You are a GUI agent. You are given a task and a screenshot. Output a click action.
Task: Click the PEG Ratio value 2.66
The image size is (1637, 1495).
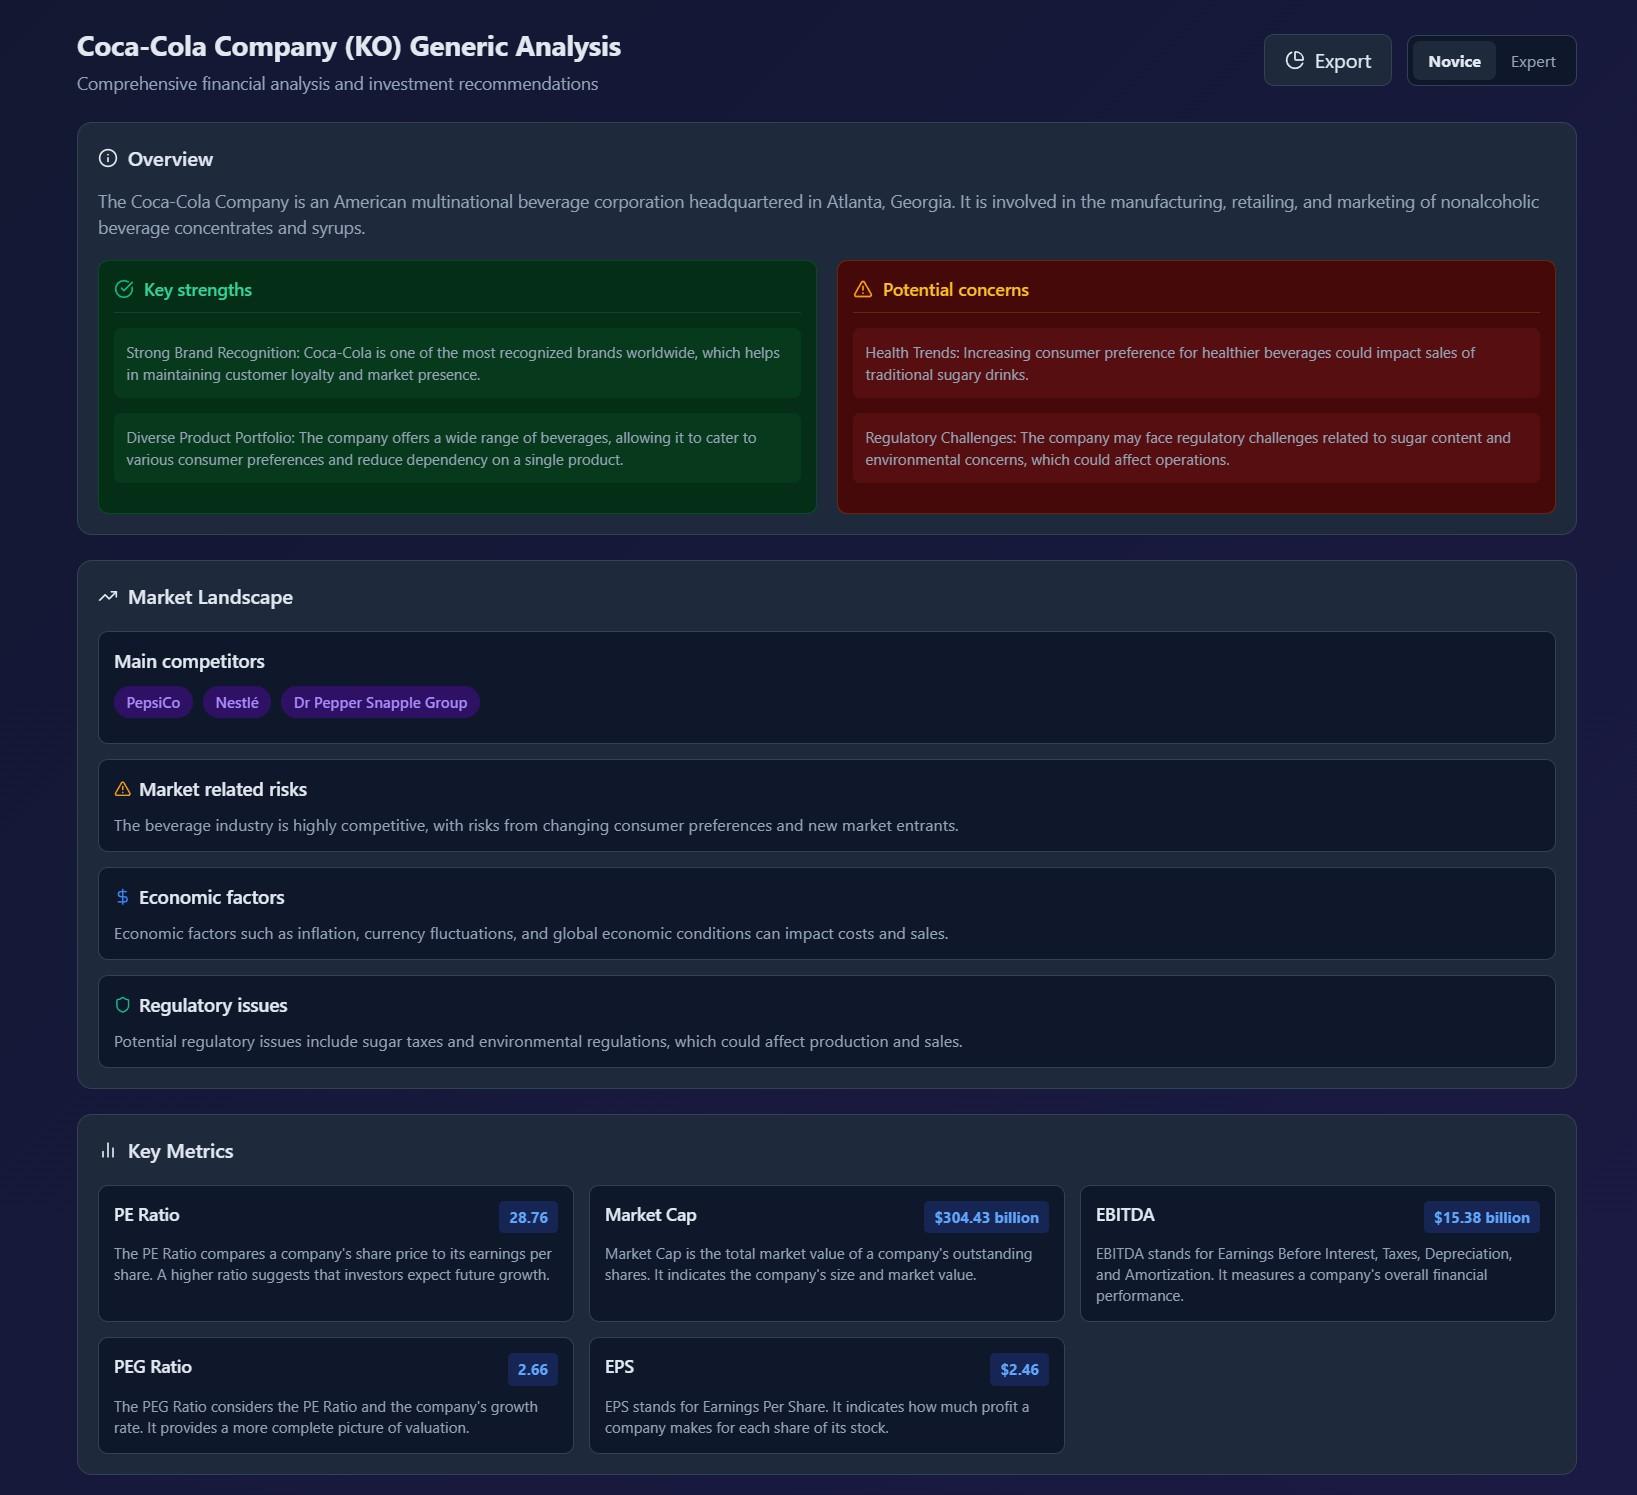click(x=532, y=1369)
